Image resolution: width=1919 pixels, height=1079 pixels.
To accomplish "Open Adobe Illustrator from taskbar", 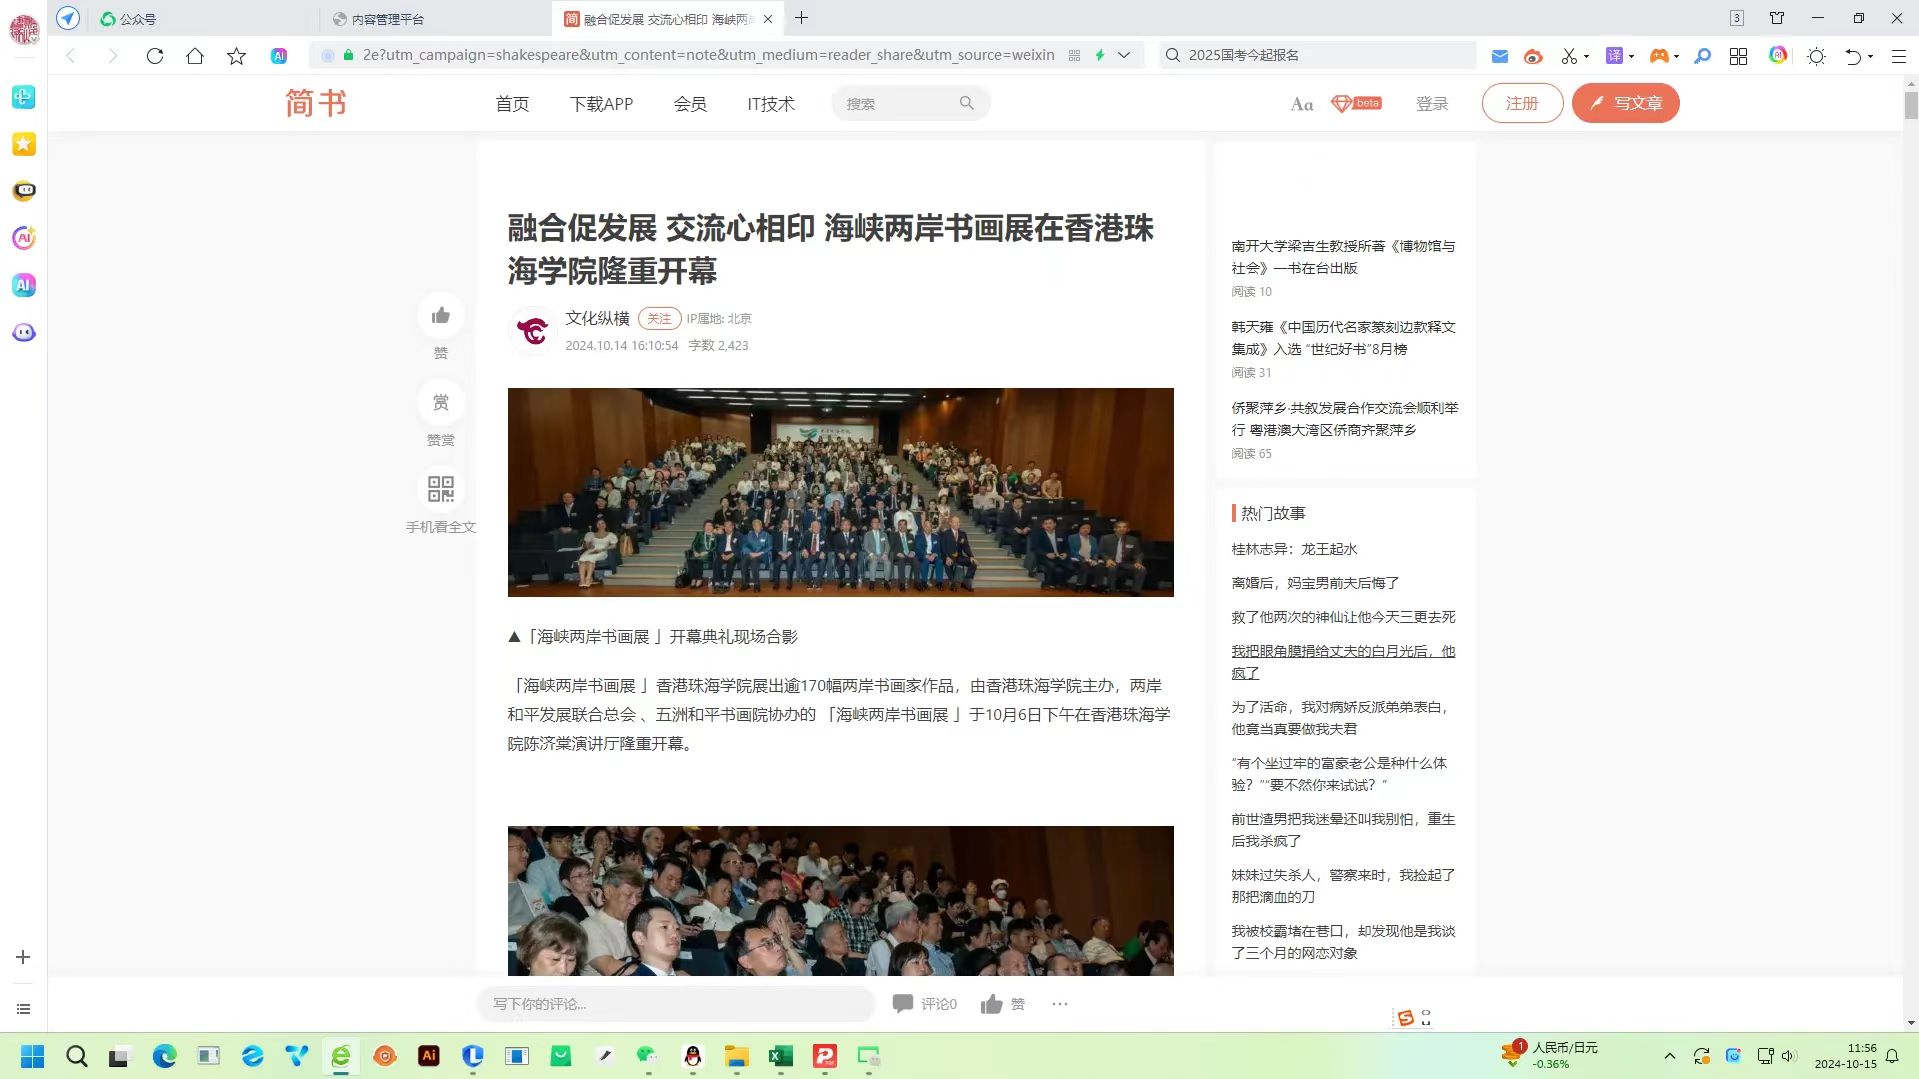I will pos(429,1056).
